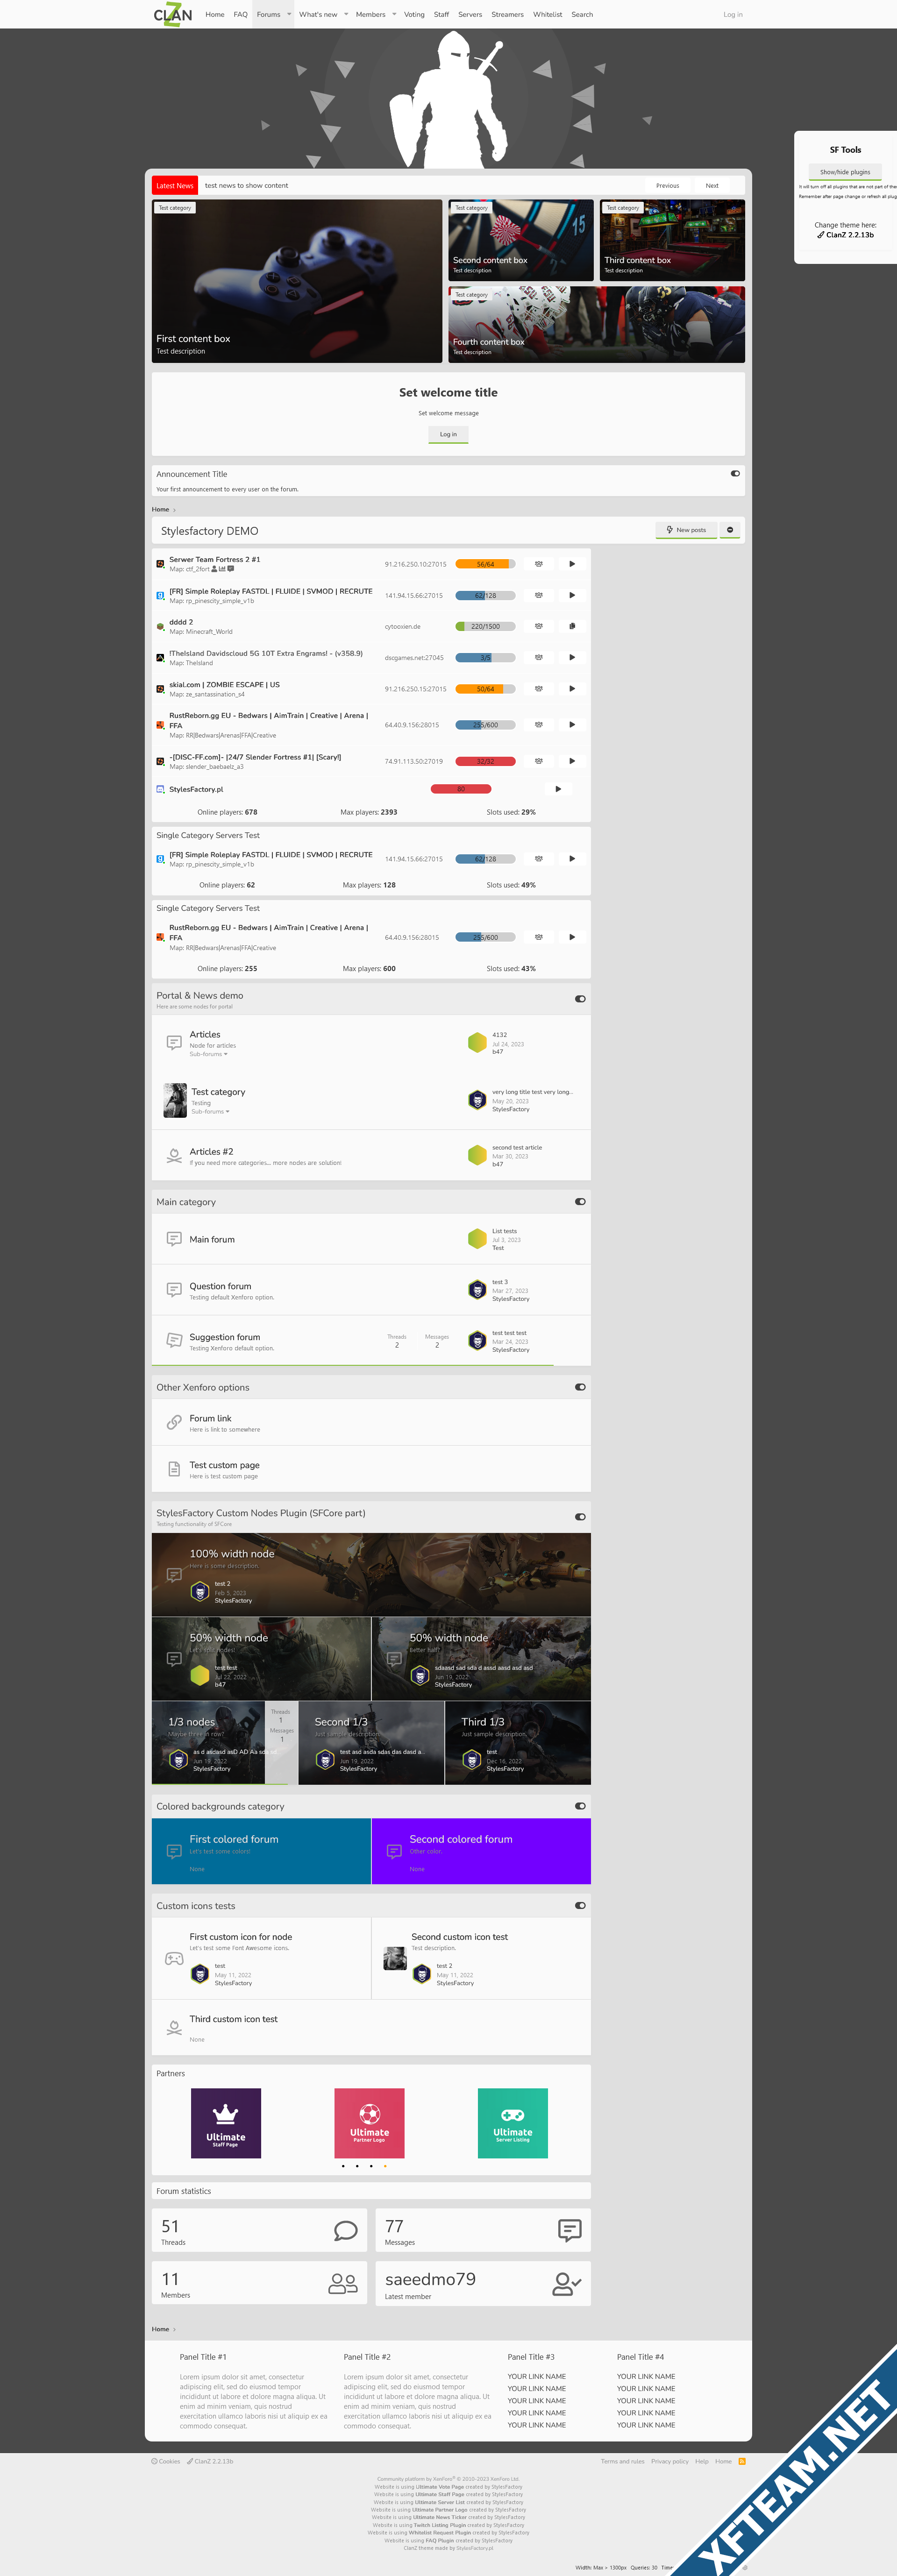This screenshot has height=2576, width=897.
Task: Open the Servers menu item
Action: click(x=470, y=14)
